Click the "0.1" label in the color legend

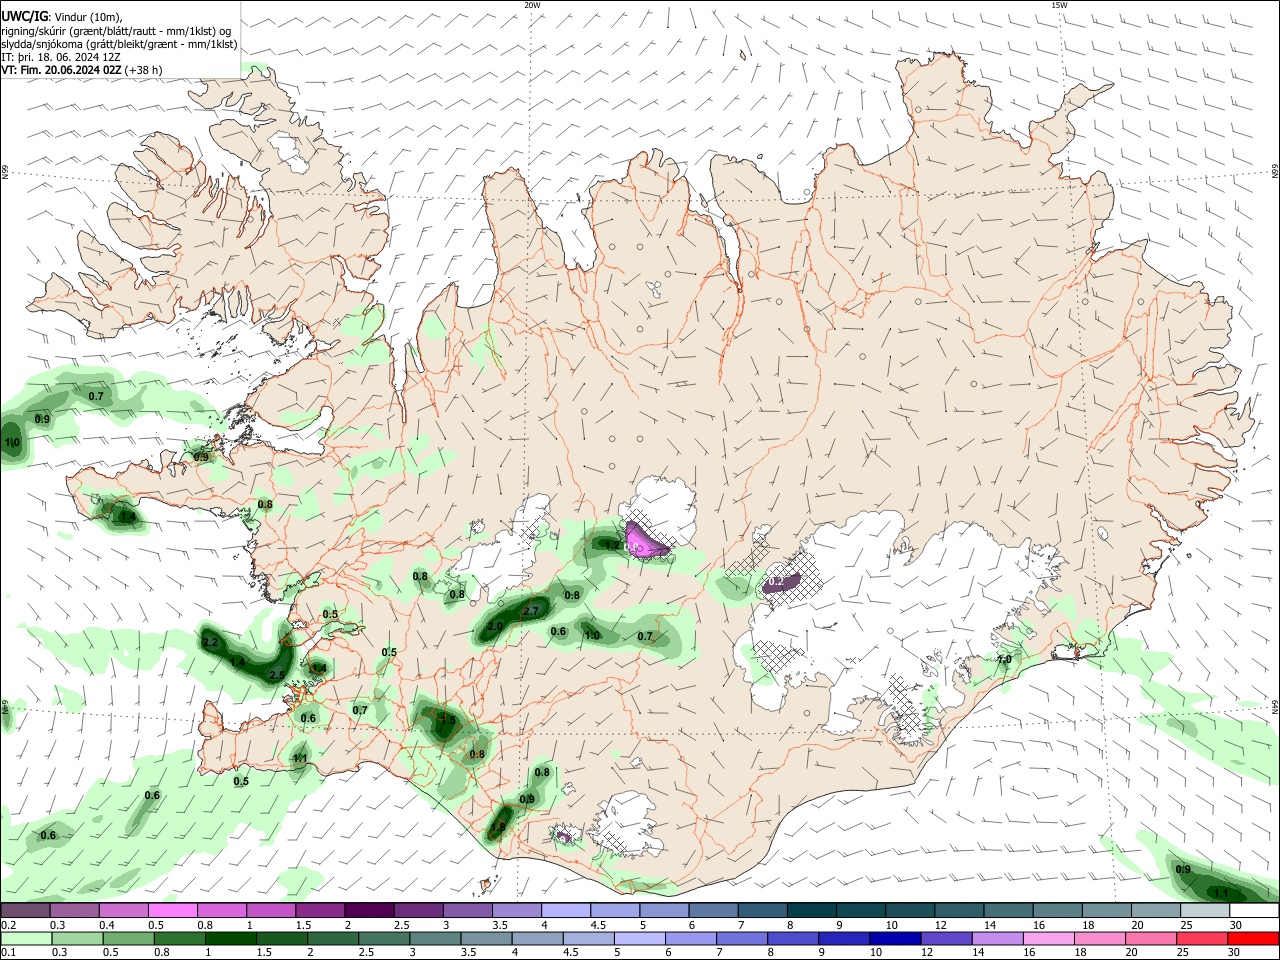coord(8,952)
